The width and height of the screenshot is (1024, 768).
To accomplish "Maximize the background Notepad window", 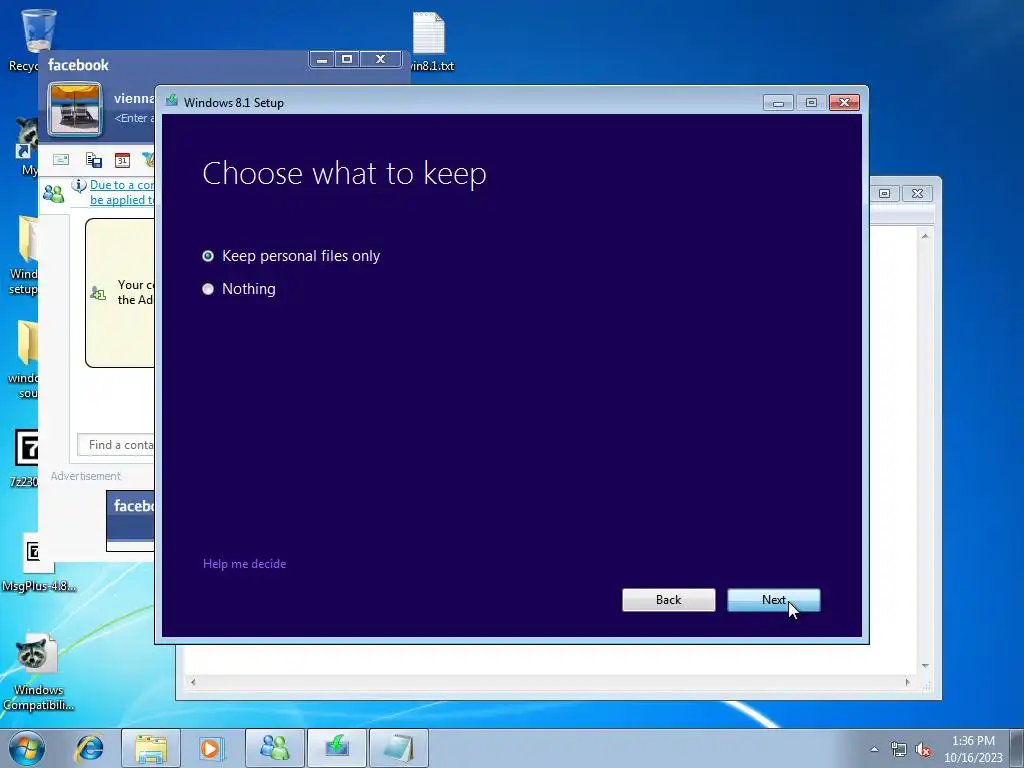I will [x=884, y=193].
